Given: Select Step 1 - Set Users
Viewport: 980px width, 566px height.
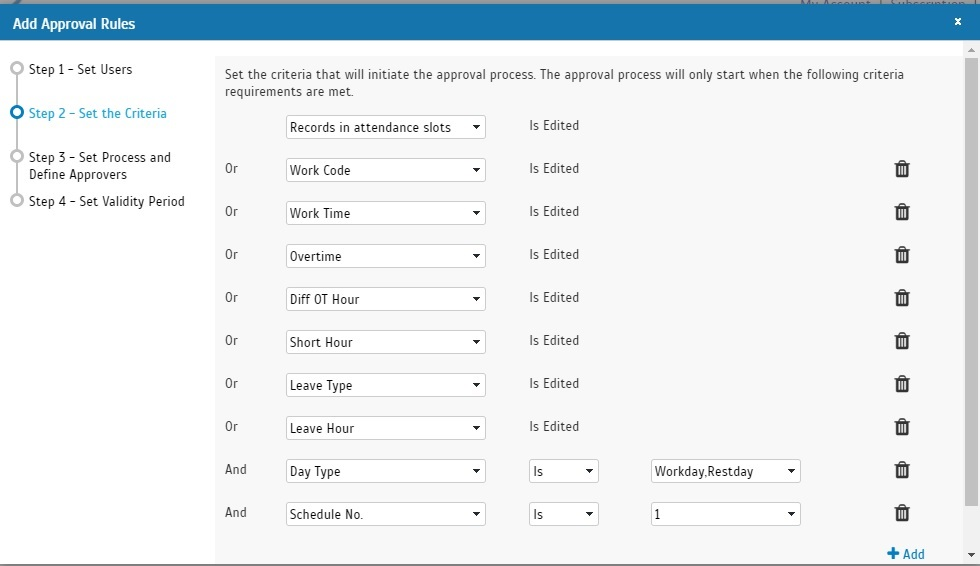Looking at the screenshot, I should pos(80,69).
